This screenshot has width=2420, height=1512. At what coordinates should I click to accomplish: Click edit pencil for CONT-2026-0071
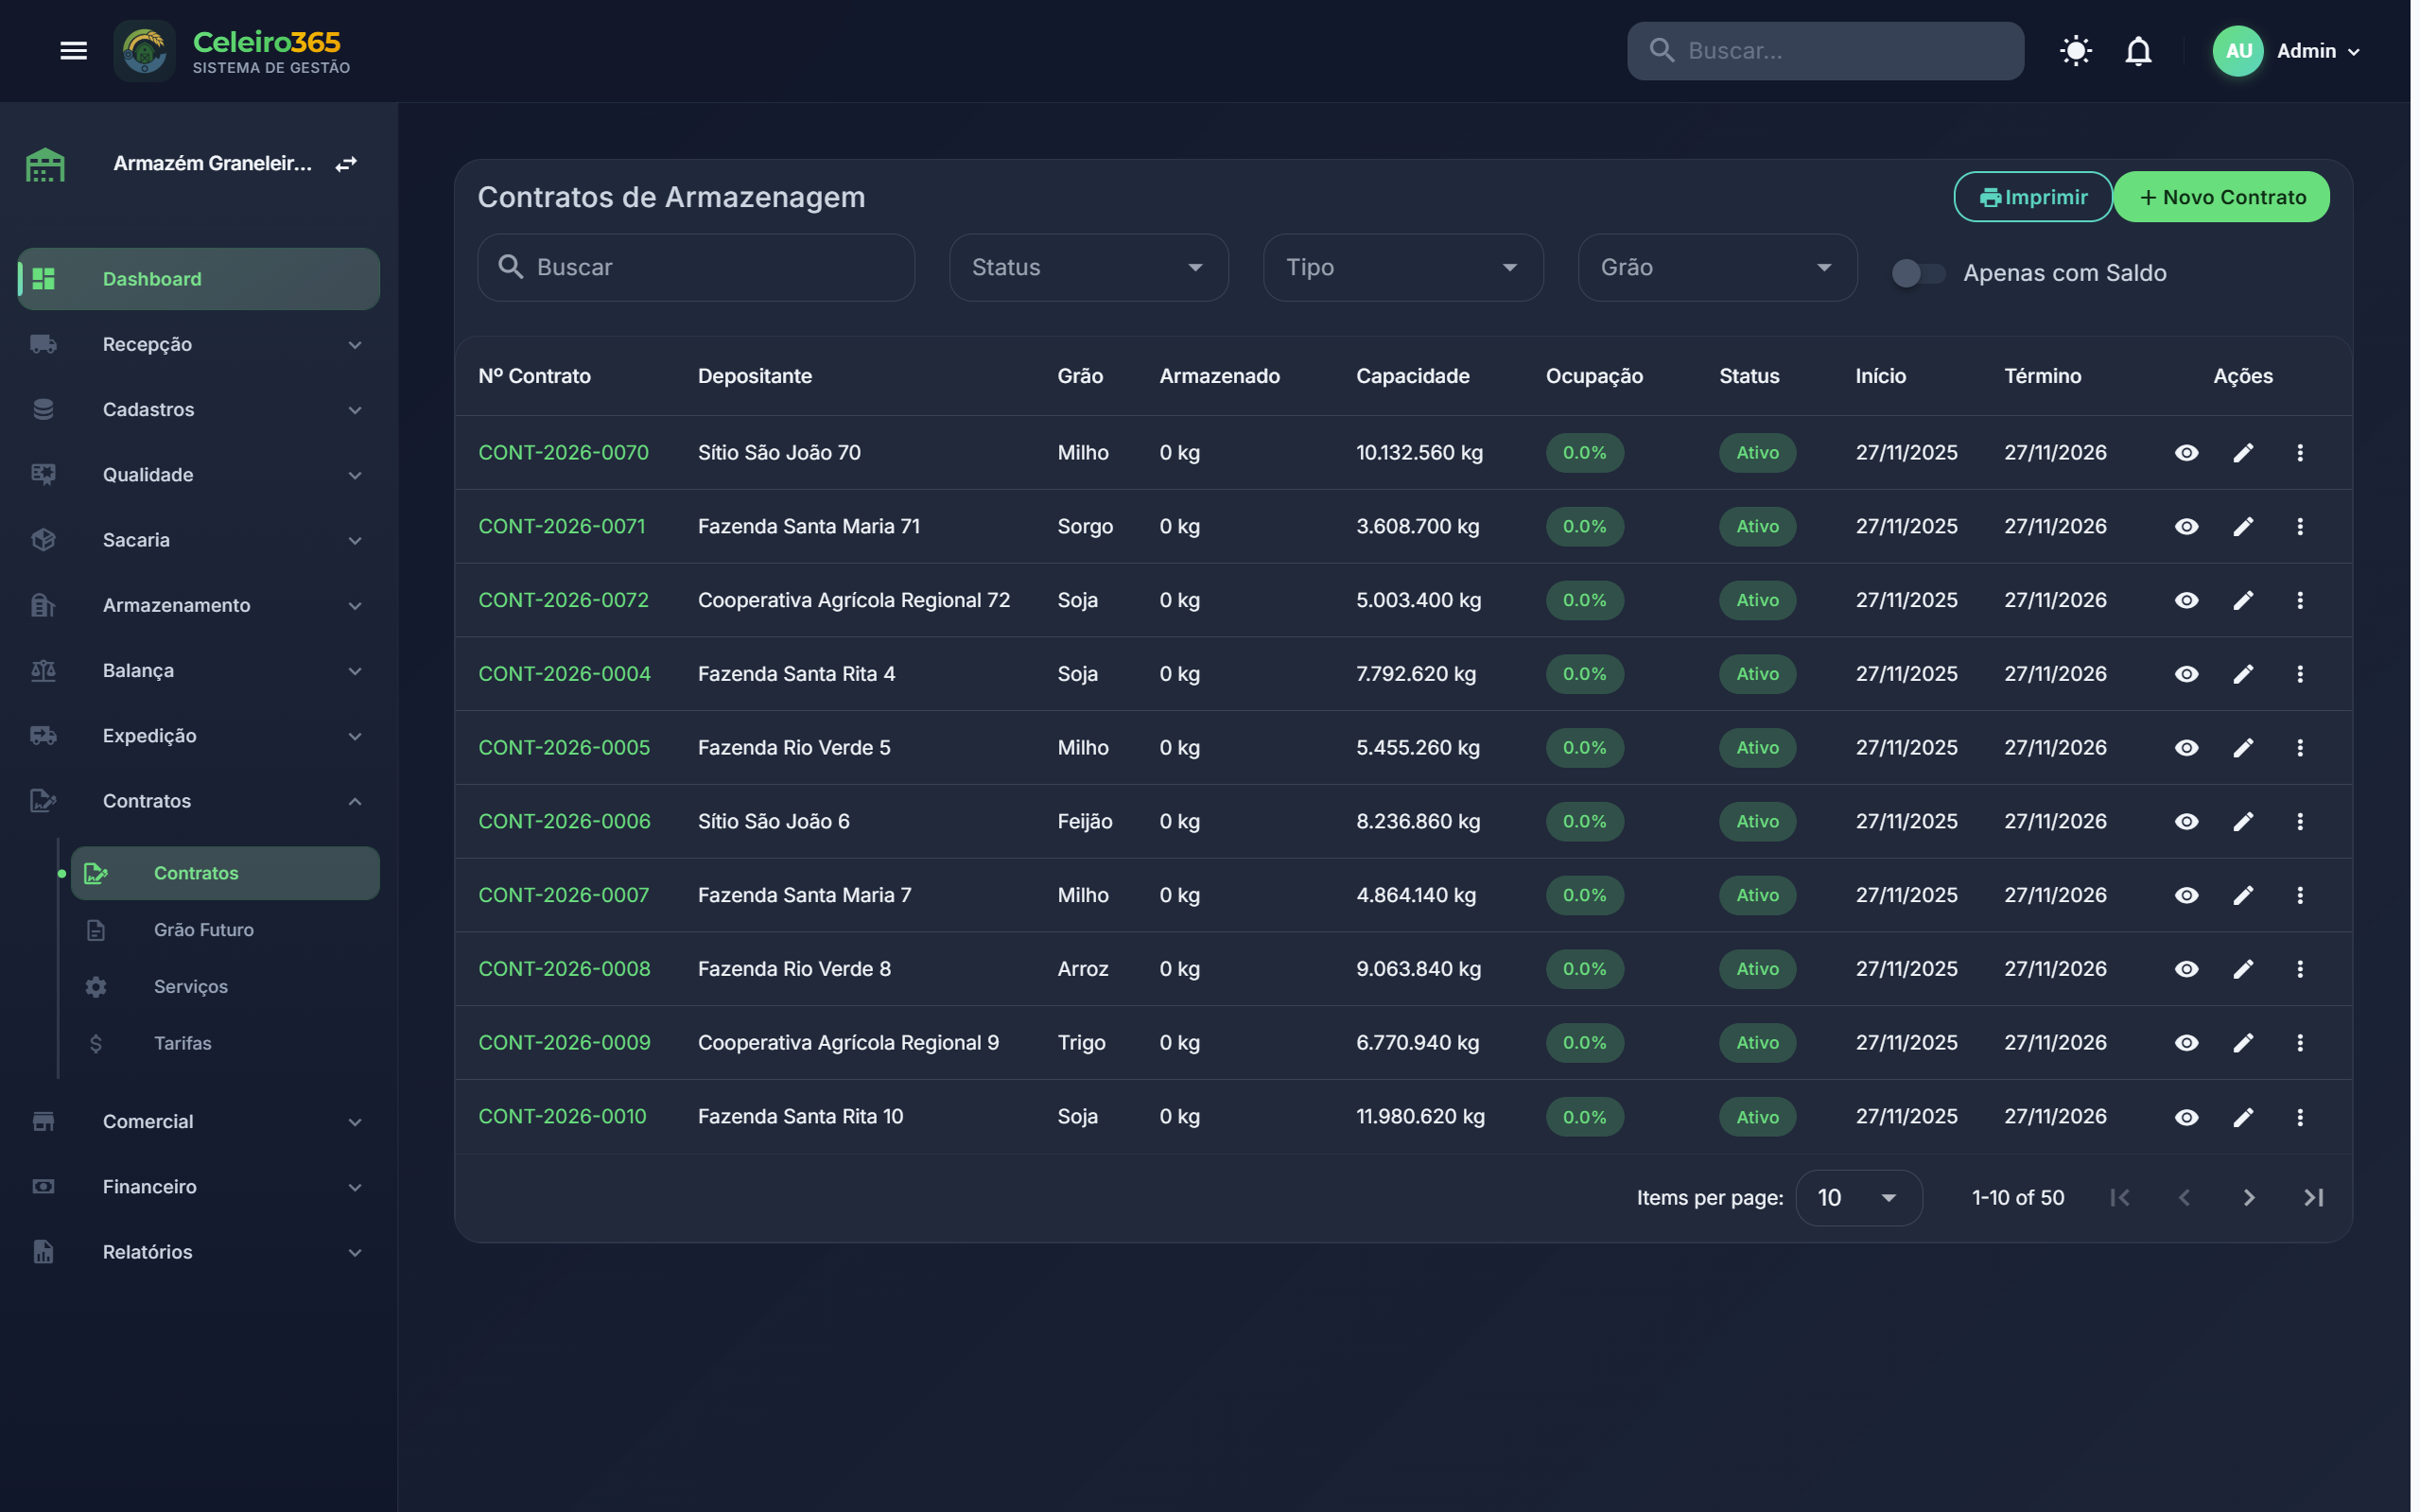click(2242, 527)
